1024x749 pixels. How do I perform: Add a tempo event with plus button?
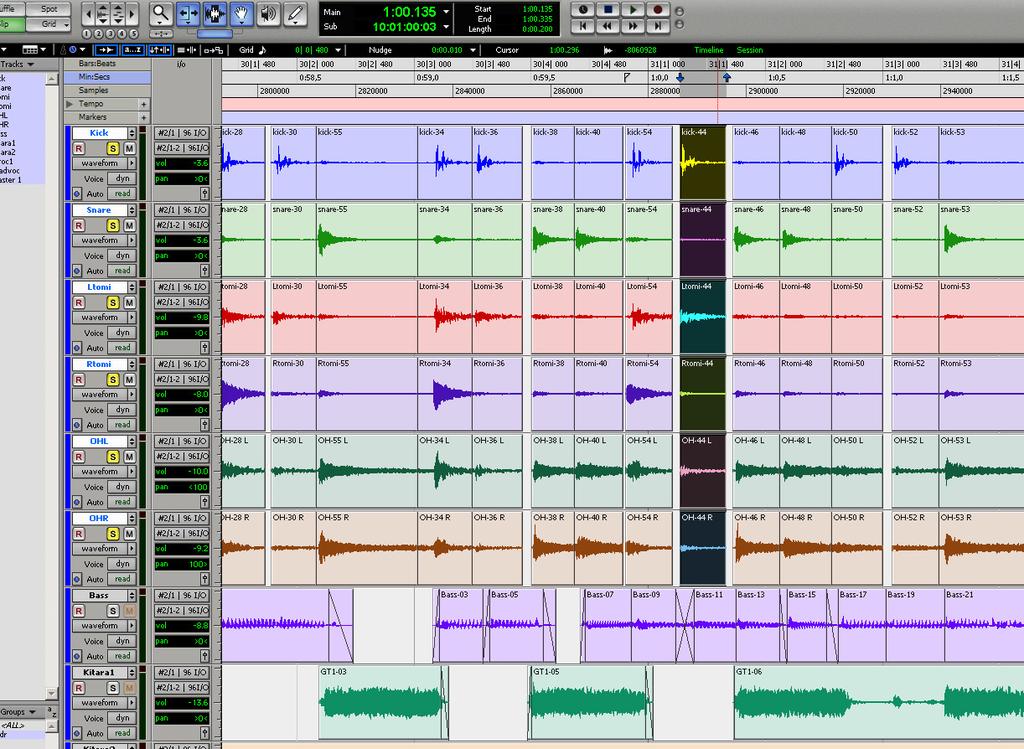point(144,104)
